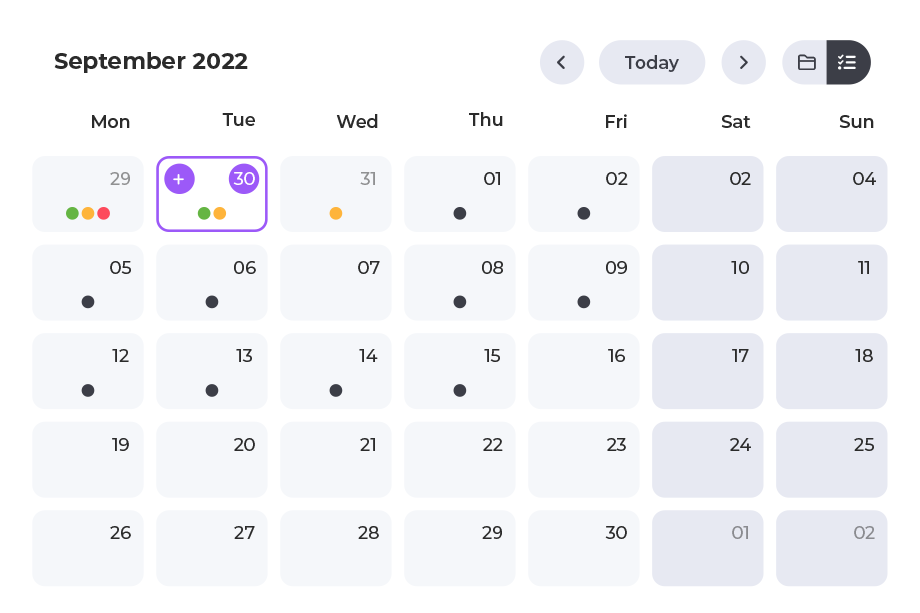The height and width of the screenshot is (613, 920).
Task: Select the day cell for the 14th
Action: pyautogui.click(x=336, y=371)
